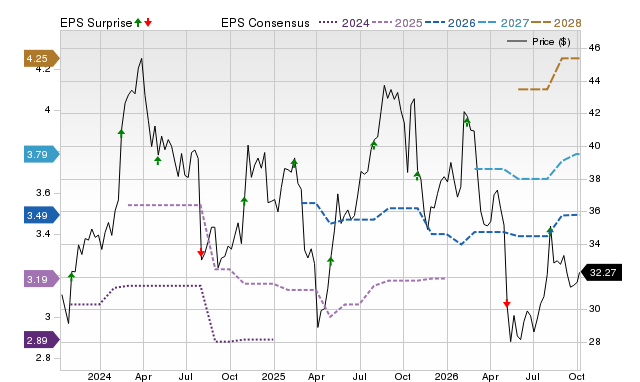The width and height of the screenshot is (640, 382).
Task: Click the brown 4.25 consensus value tag
Action: (x=41, y=59)
